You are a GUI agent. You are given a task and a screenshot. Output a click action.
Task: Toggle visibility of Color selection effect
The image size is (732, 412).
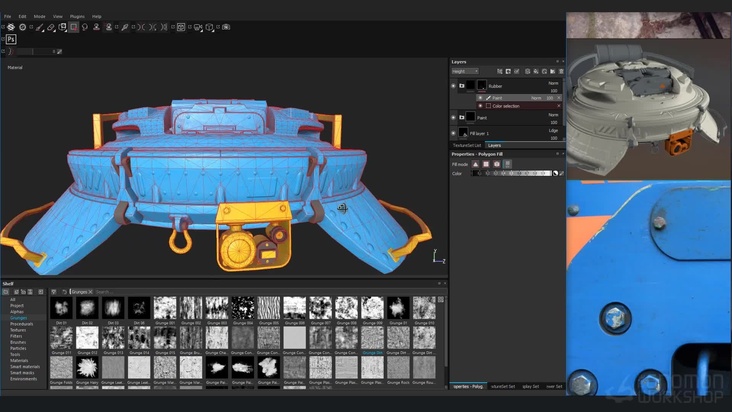(x=480, y=105)
